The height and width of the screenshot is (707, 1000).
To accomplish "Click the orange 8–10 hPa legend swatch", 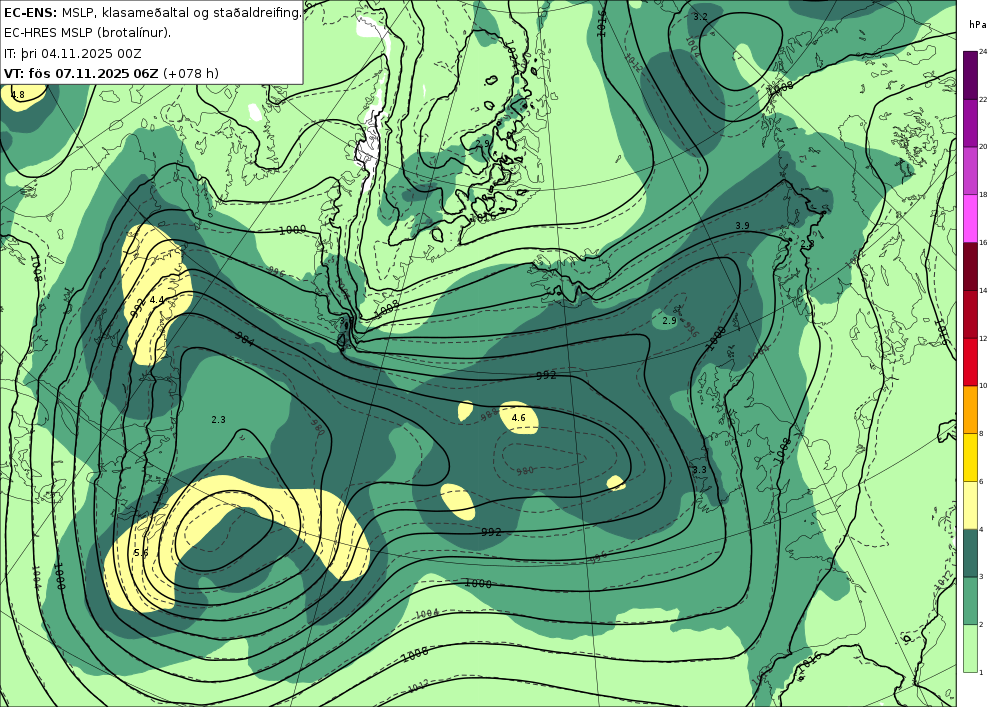I will [x=970, y=409].
